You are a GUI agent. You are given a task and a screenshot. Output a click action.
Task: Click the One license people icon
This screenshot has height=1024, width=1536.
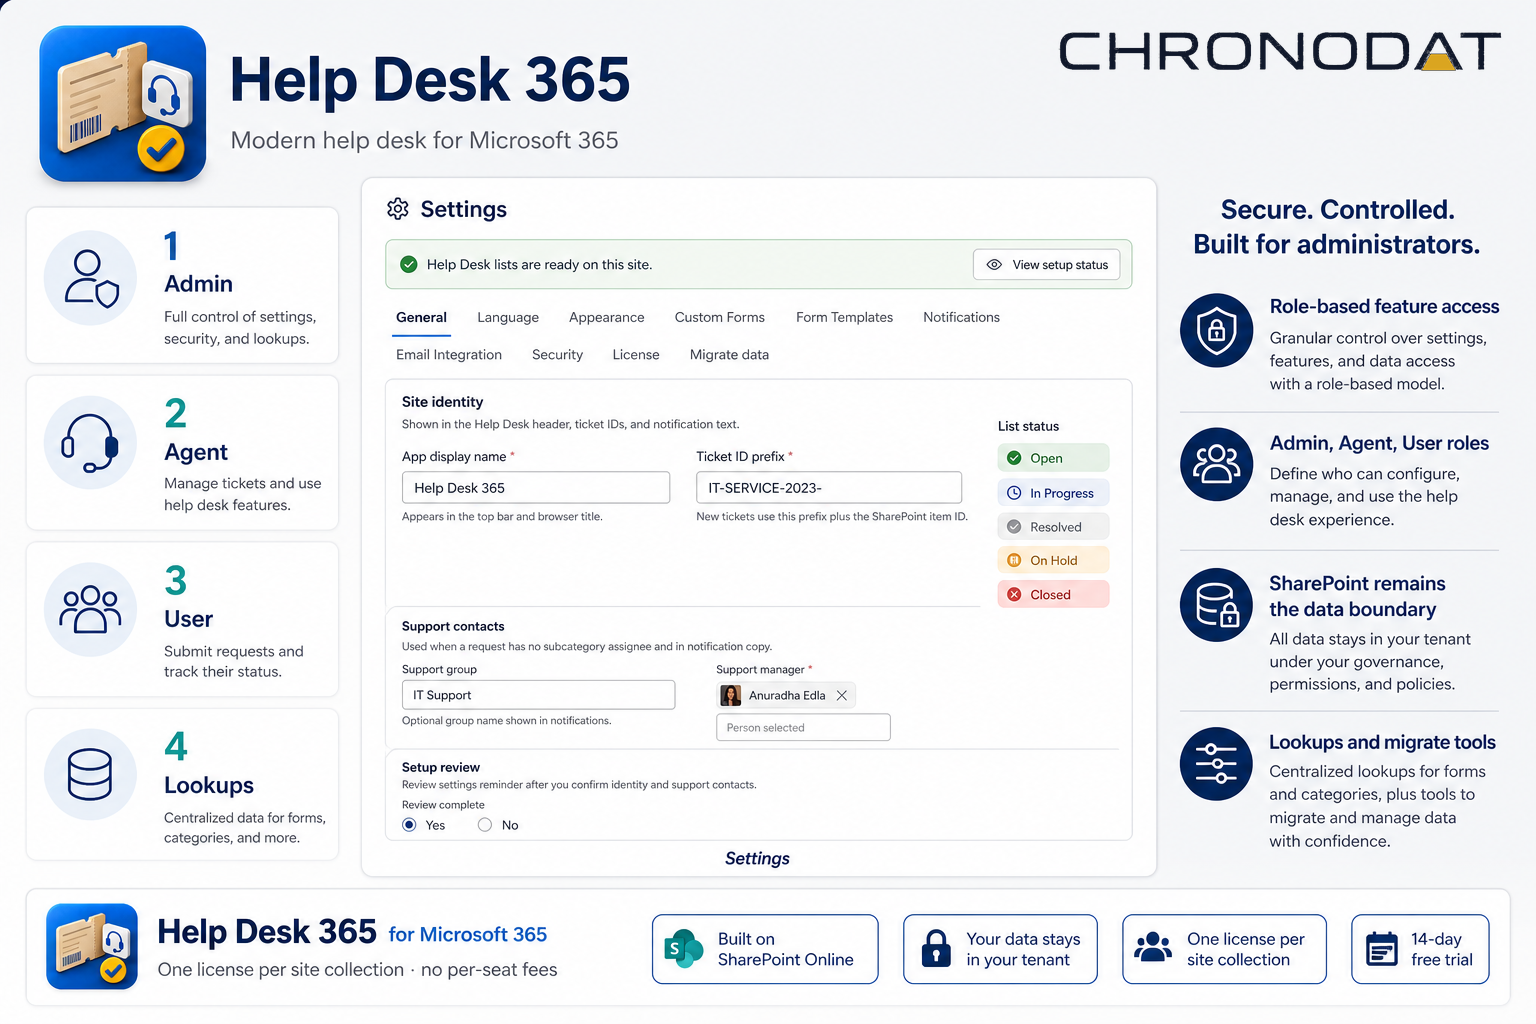[1153, 948]
